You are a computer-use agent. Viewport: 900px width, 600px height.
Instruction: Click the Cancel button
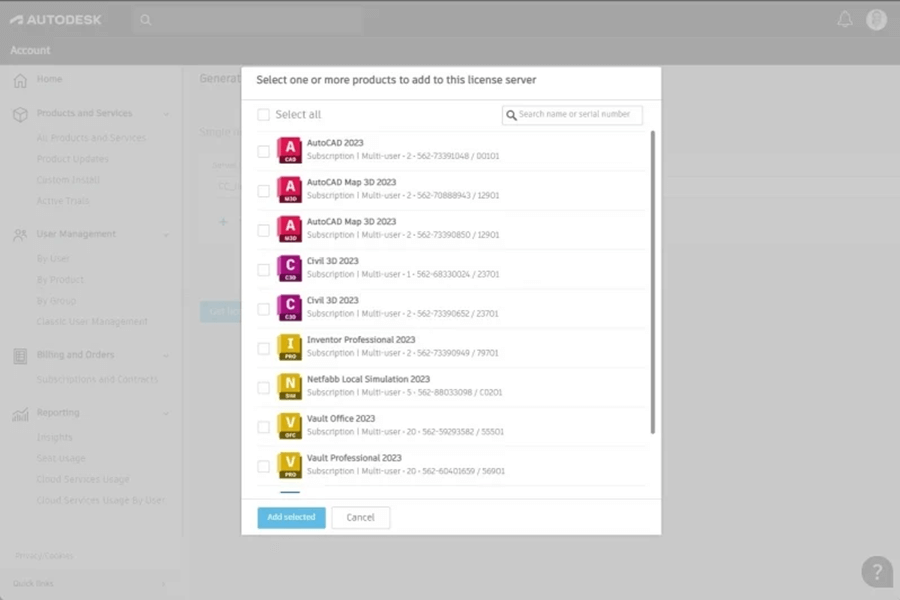pos(360,517)
